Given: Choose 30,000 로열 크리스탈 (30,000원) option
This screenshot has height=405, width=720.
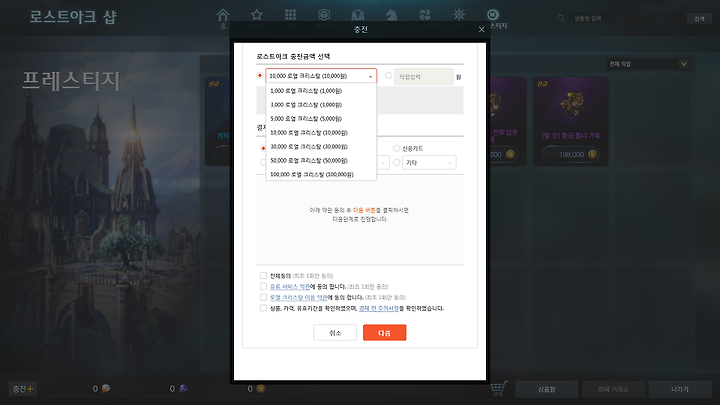Looking at the screenshot, I should (321, 146).
